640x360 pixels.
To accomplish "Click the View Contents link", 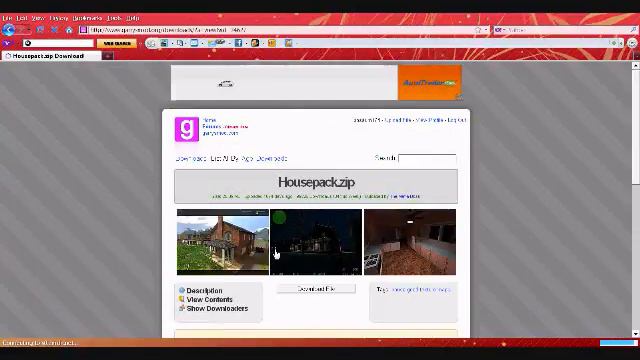I will click(209, 300).
